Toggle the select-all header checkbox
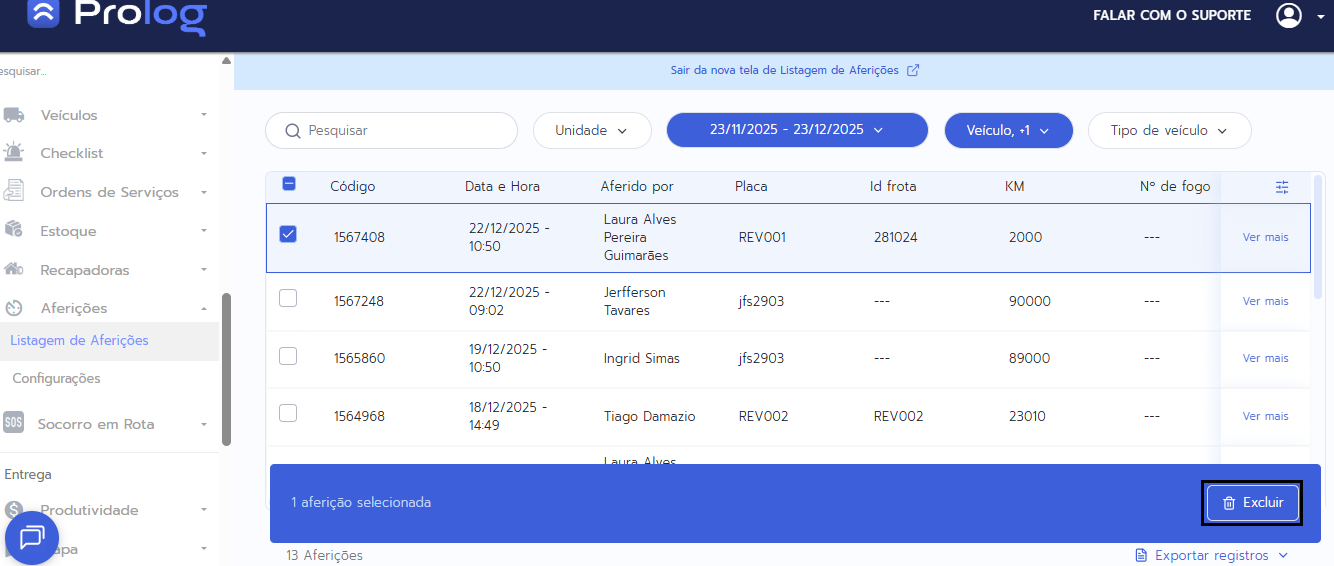Viewport: 1334px width, 566px height. click(x=289, y=184)
